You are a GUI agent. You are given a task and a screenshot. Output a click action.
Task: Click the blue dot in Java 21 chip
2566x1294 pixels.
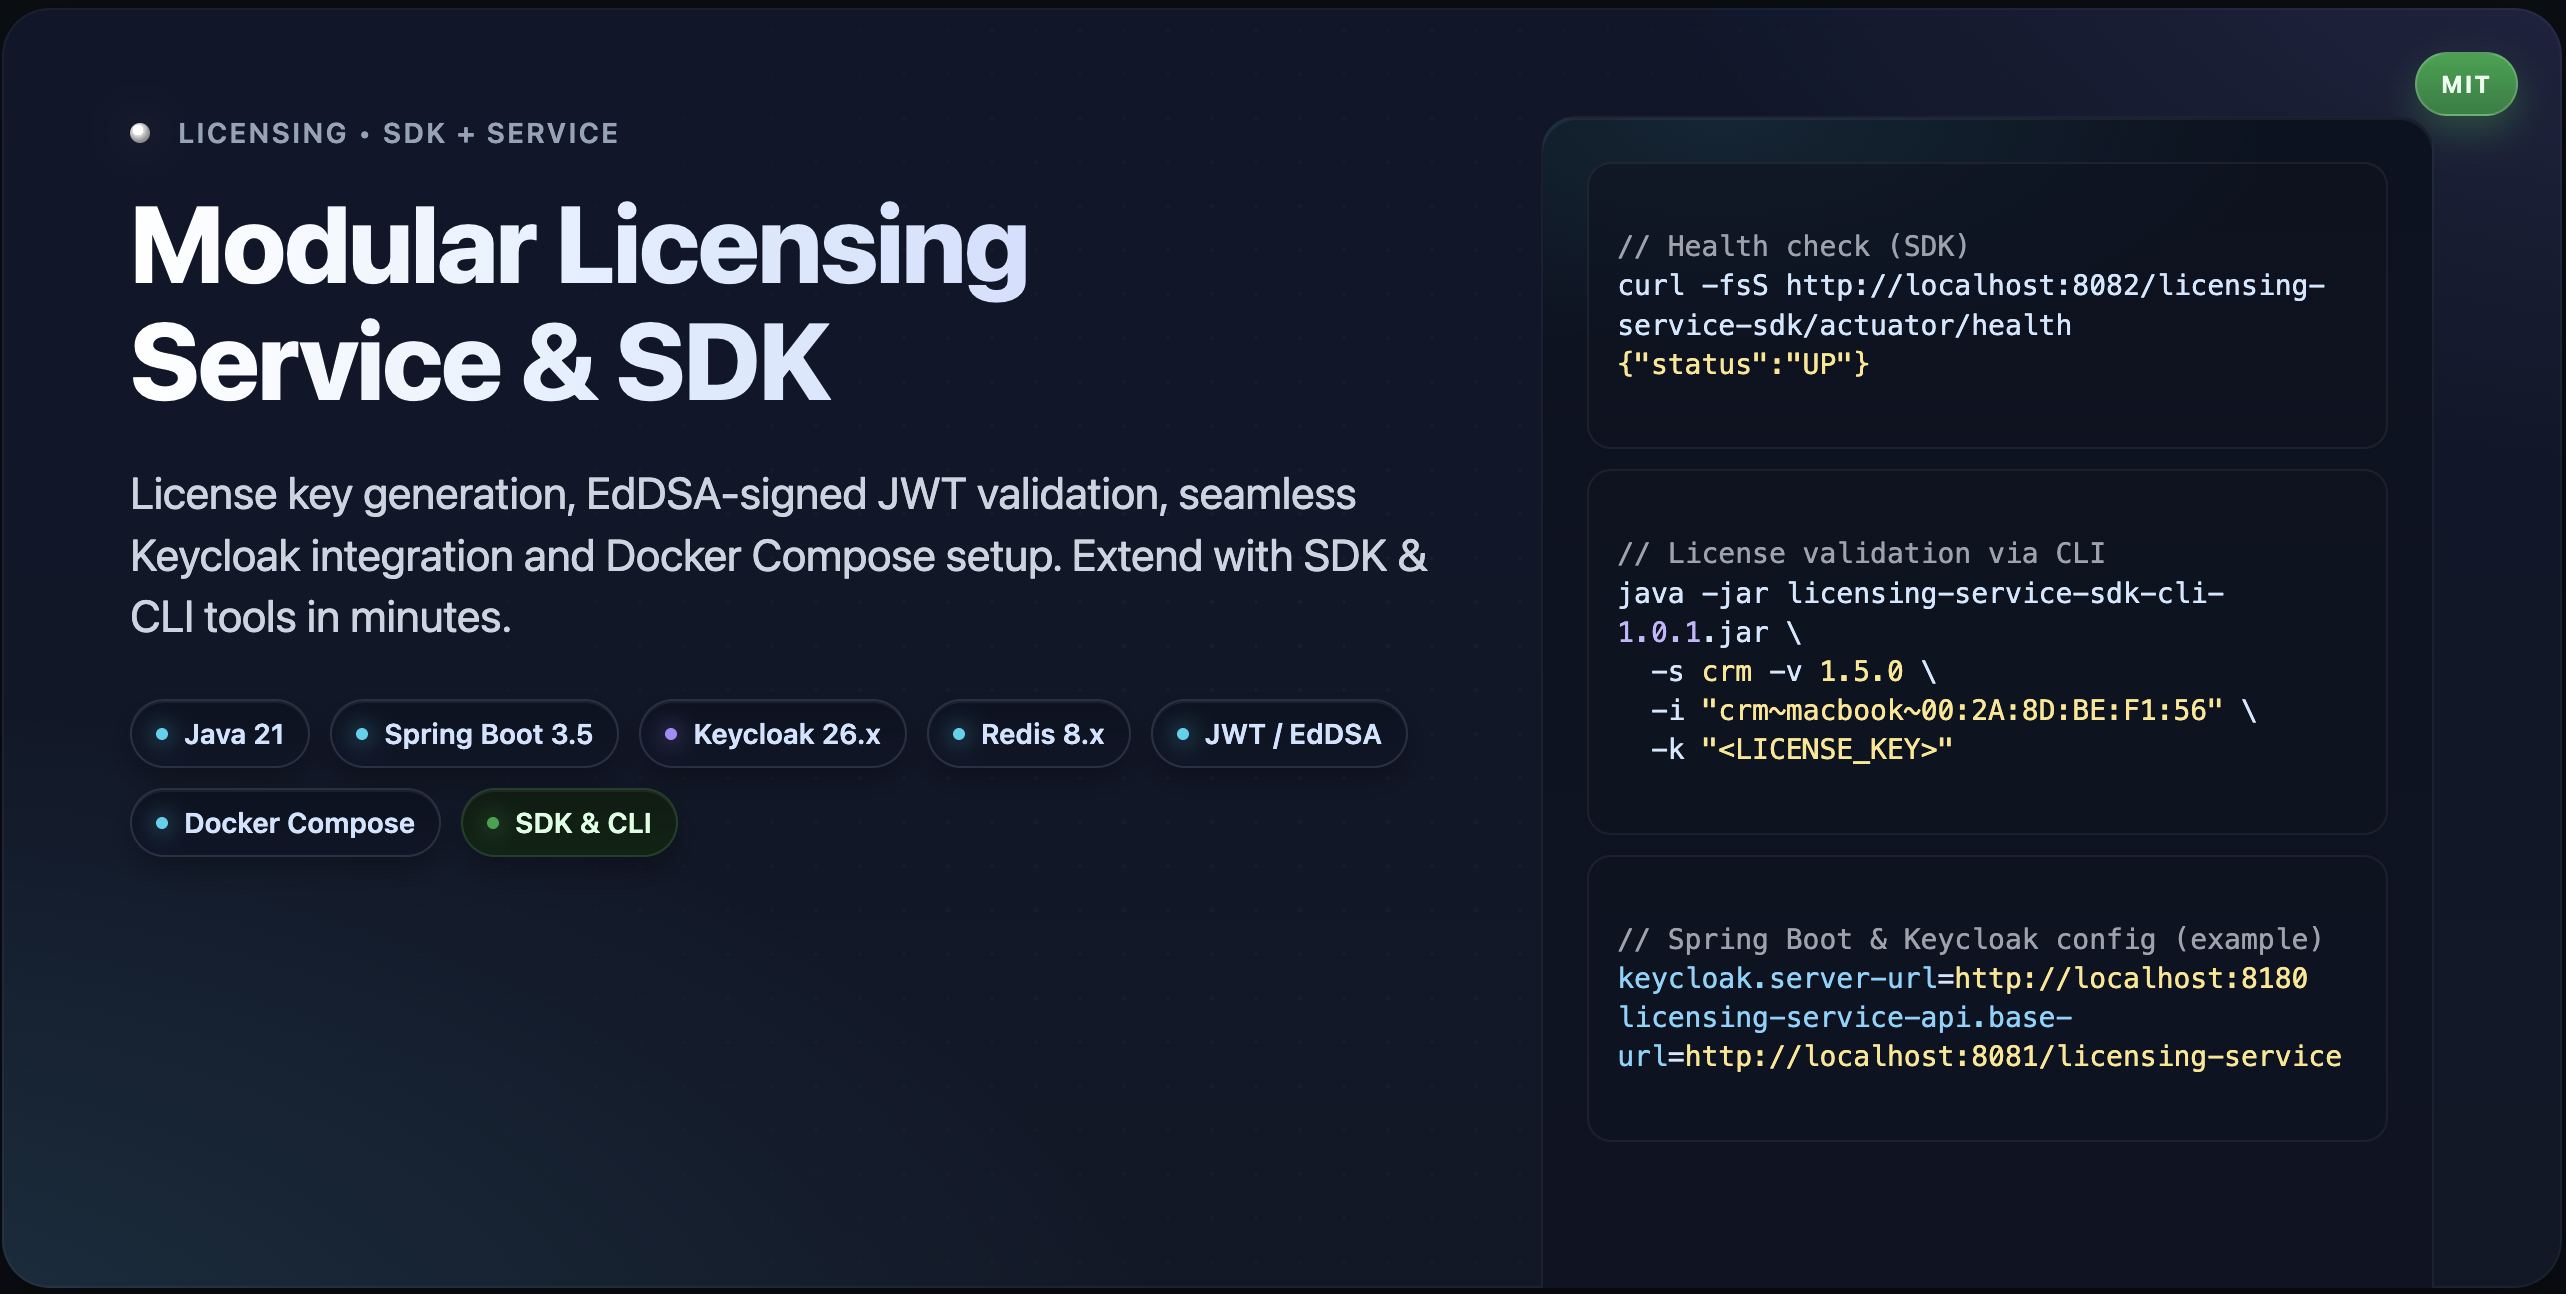(162, 734)
